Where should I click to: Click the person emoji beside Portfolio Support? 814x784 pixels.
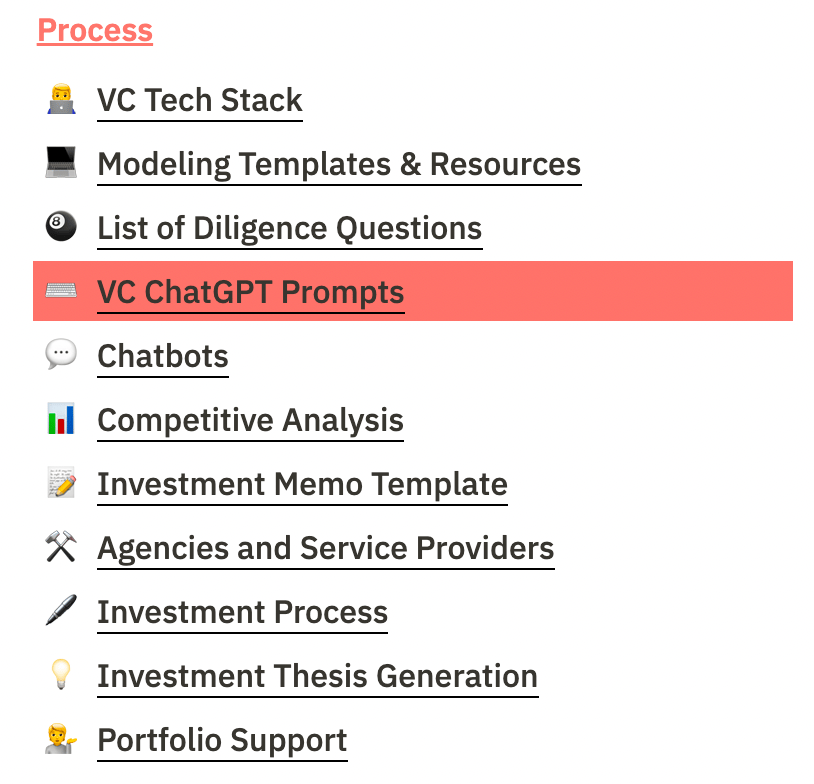pyautogui.click(x=61, y=740)
